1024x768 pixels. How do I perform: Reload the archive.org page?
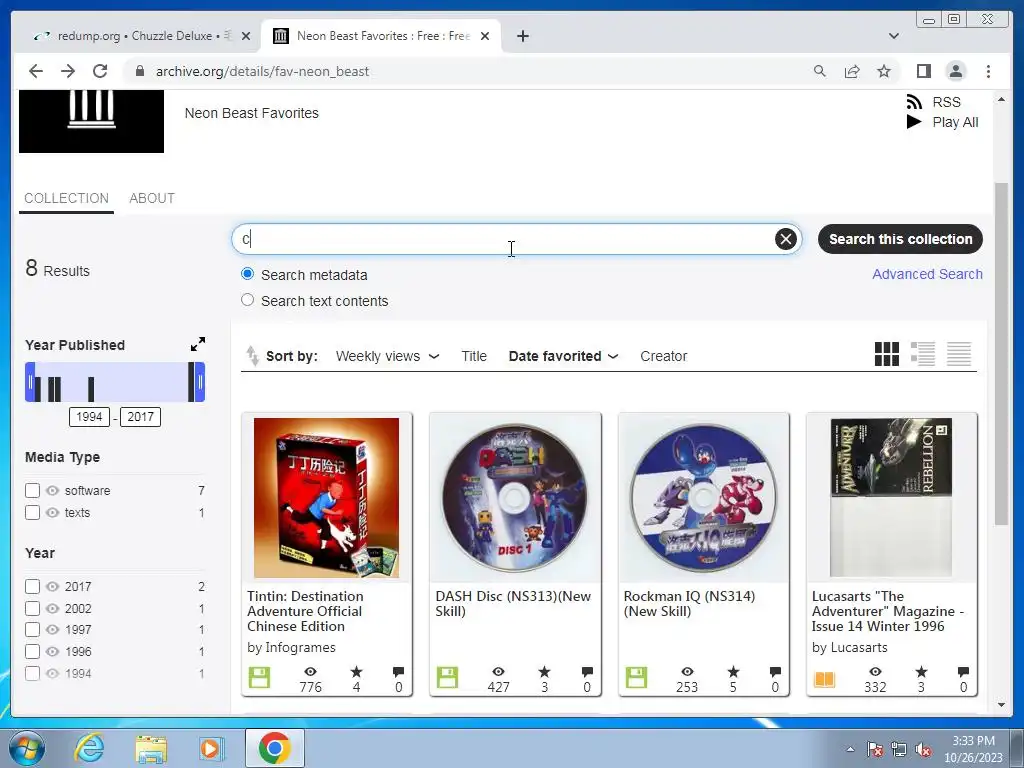(x=100, y=71)
